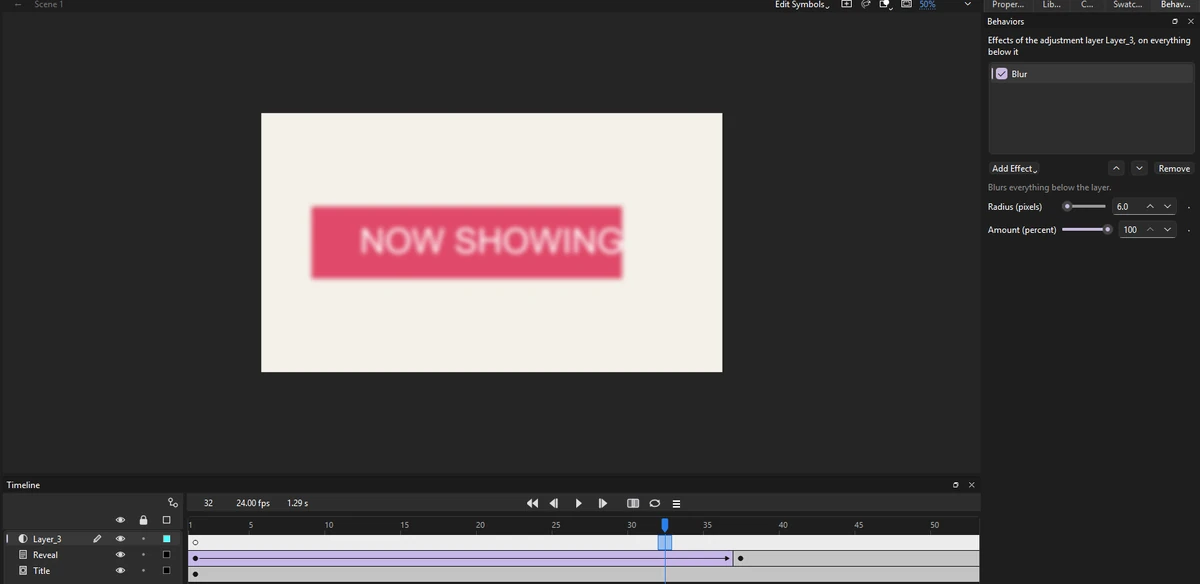
Task: Open the timeline options menu
Action: [676, 503]
